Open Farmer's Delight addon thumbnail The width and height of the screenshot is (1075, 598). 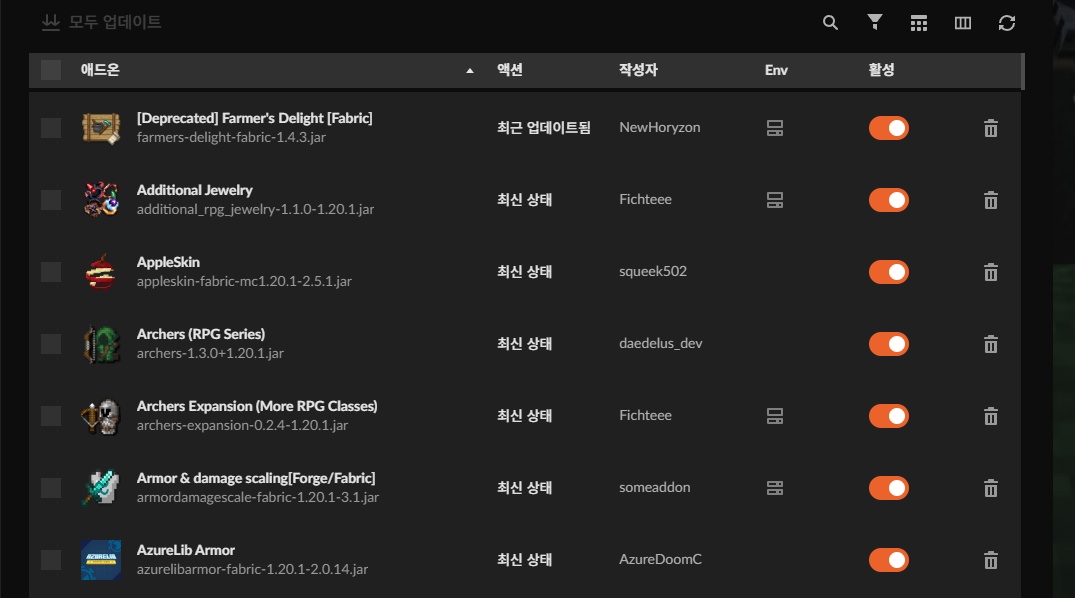point(101,128)
